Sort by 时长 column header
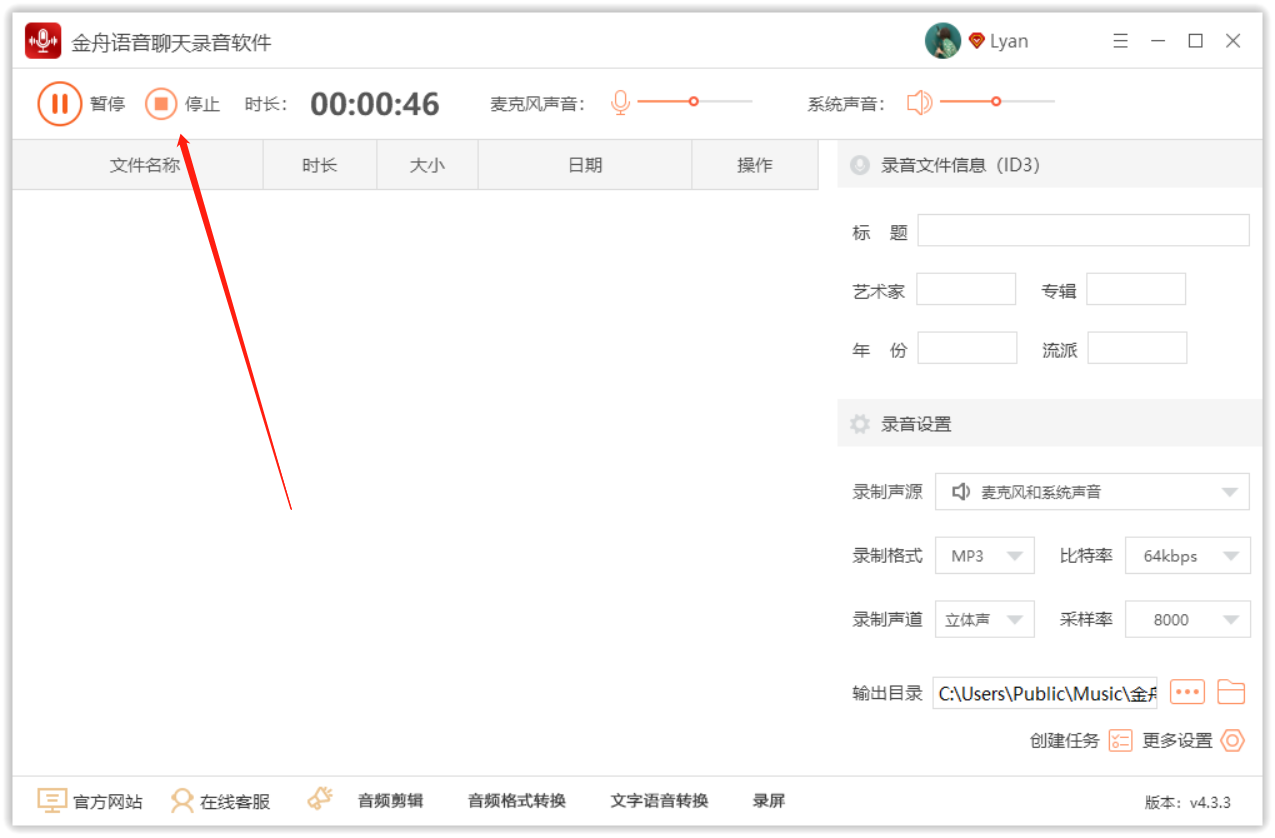1275x838 pixels. point(320,165)
